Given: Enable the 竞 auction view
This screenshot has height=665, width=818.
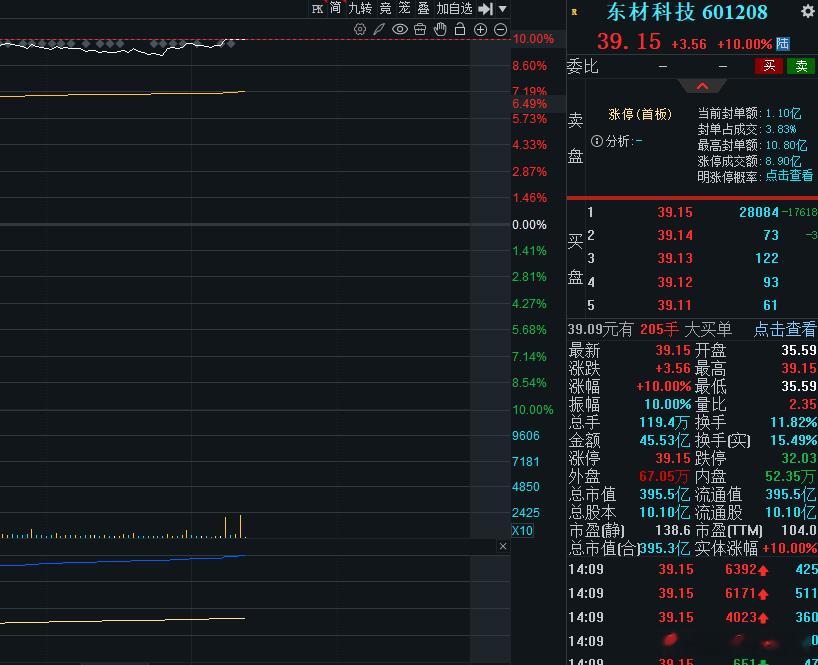Looking at the screenshot, I should (384, 9).
